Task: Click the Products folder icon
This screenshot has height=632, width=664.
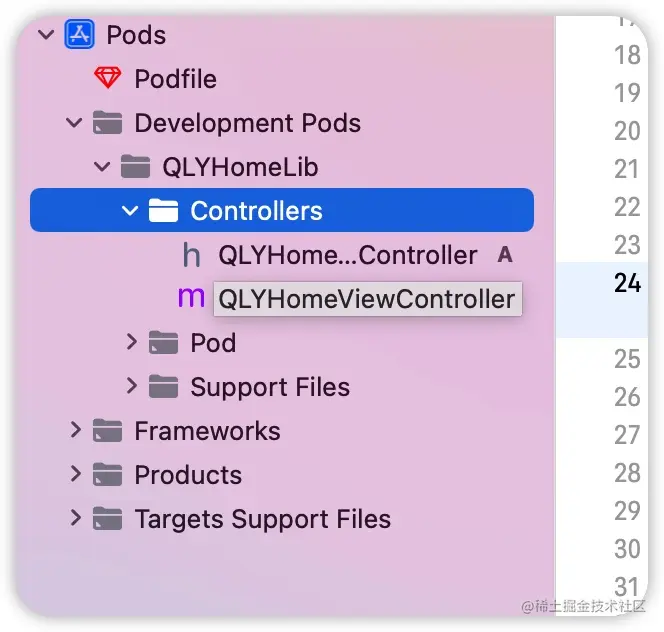Action: click(x=108, y=474)
